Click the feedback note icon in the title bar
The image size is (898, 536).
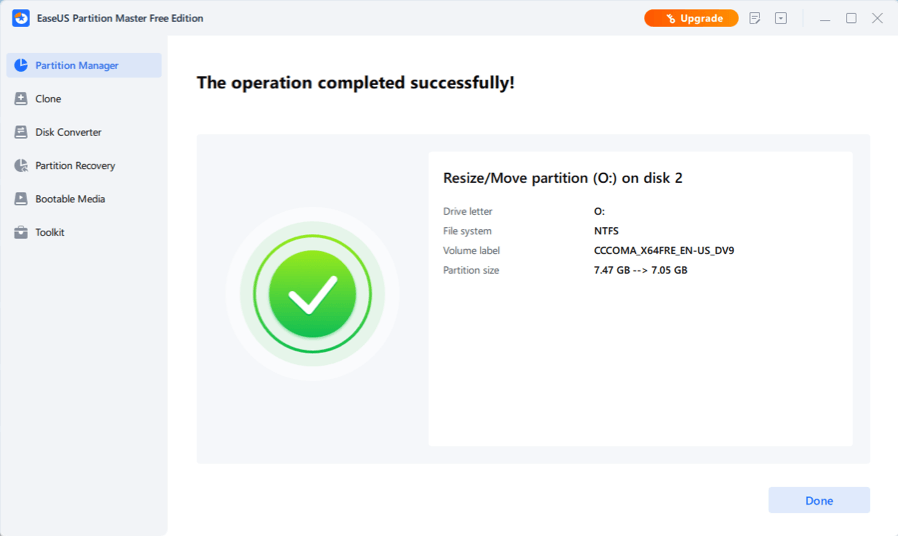(755, 18)
